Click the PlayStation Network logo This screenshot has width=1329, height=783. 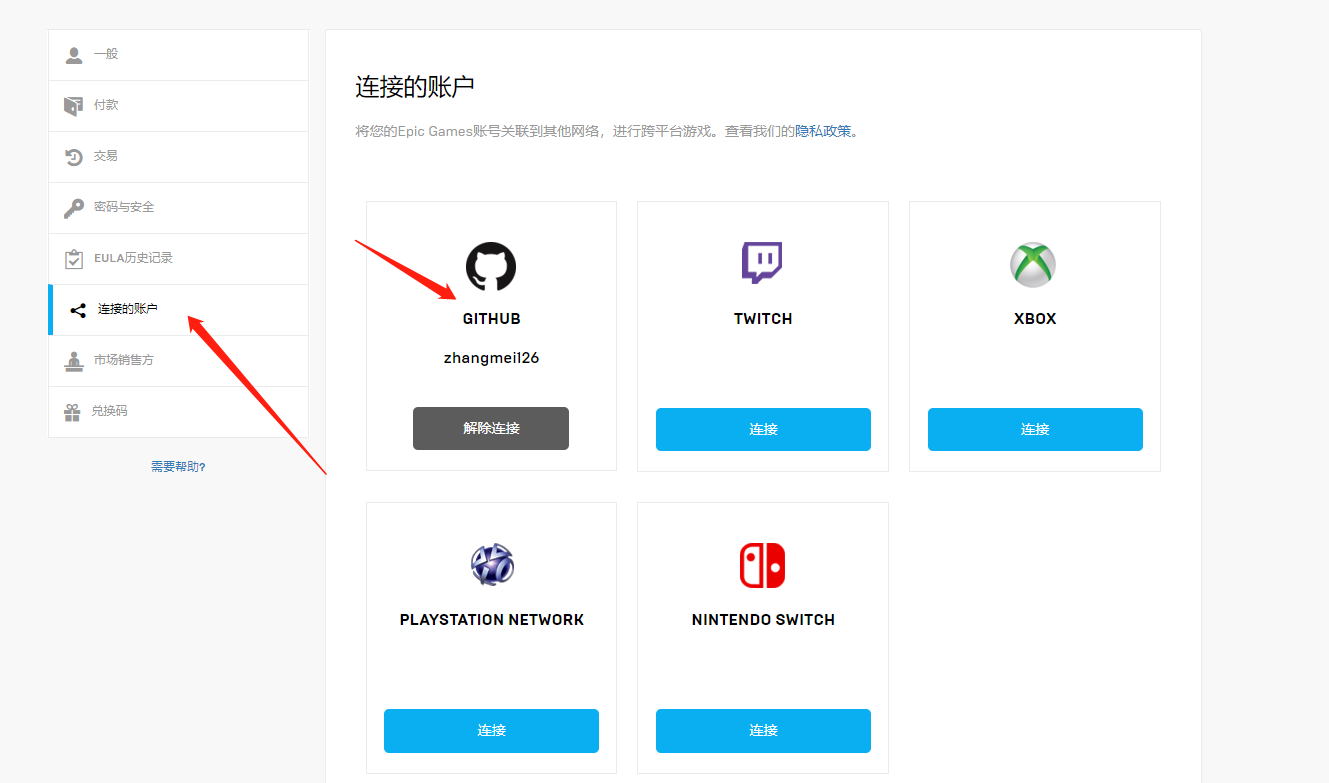492,565
